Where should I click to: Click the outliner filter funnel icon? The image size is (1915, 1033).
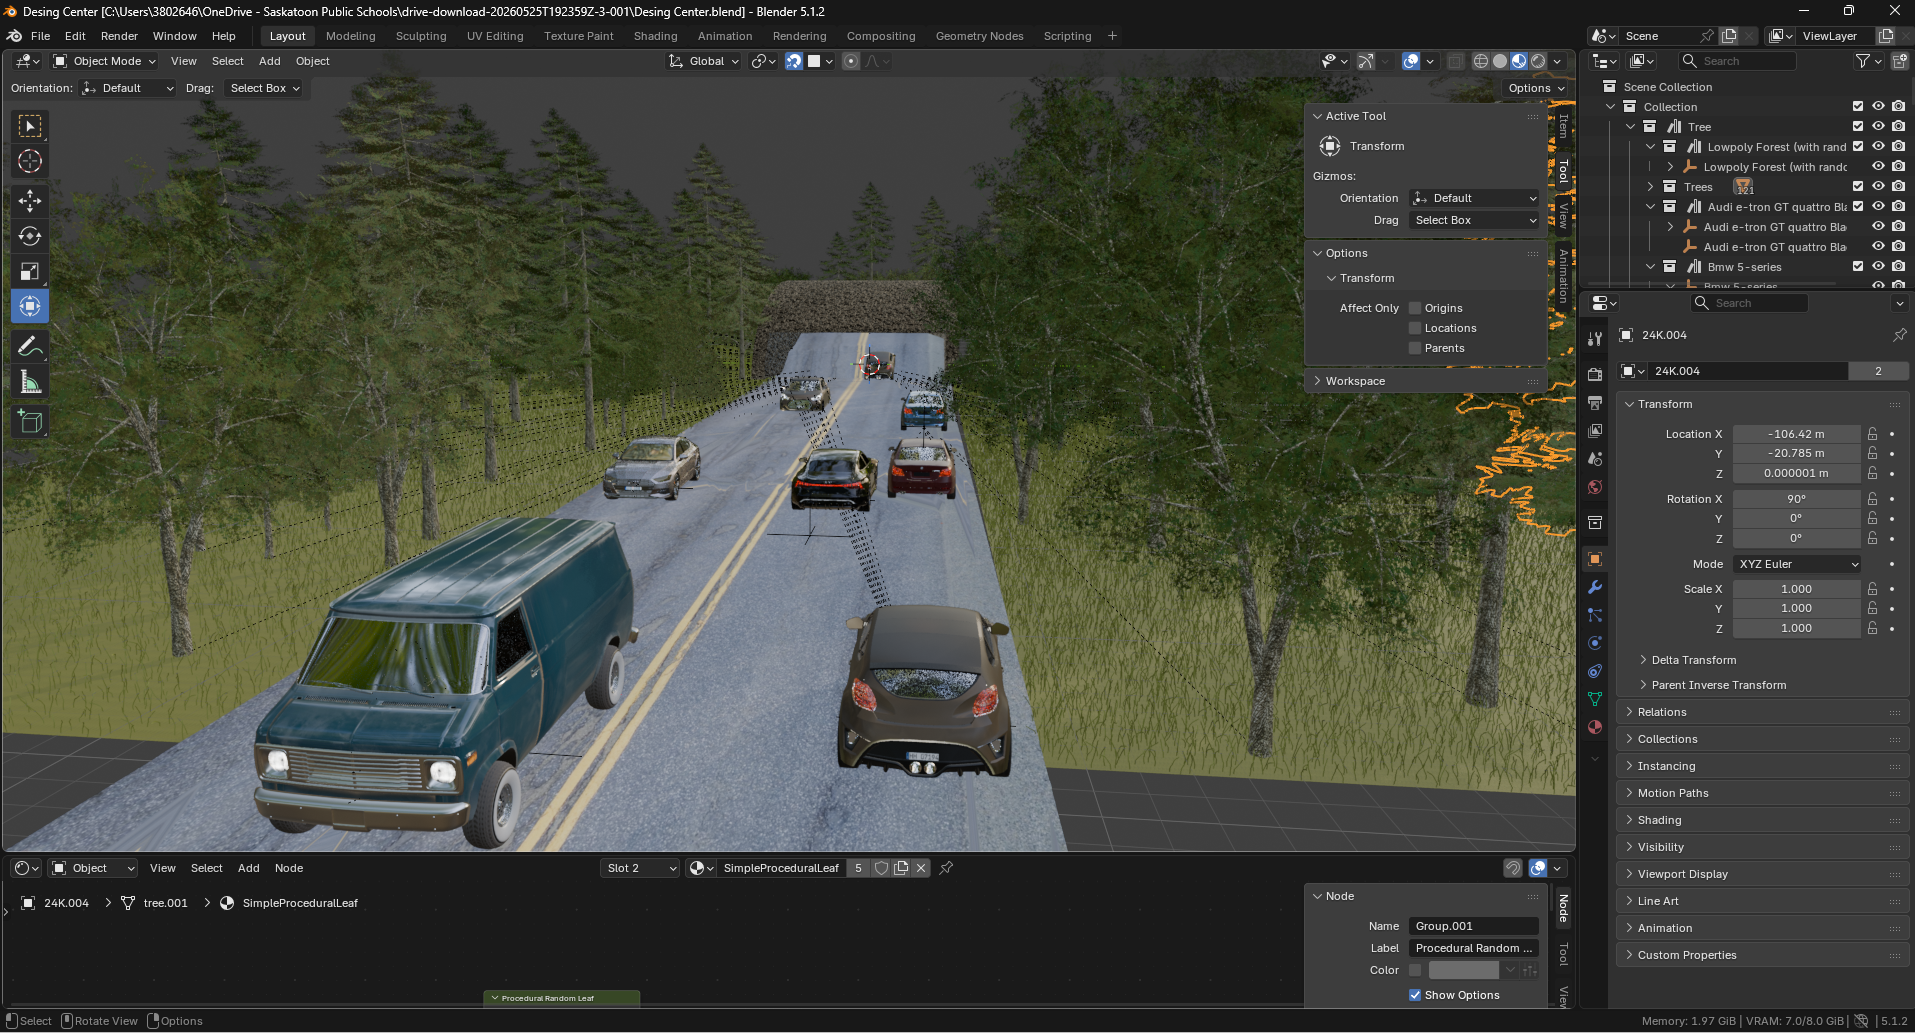coord(1862,61)
